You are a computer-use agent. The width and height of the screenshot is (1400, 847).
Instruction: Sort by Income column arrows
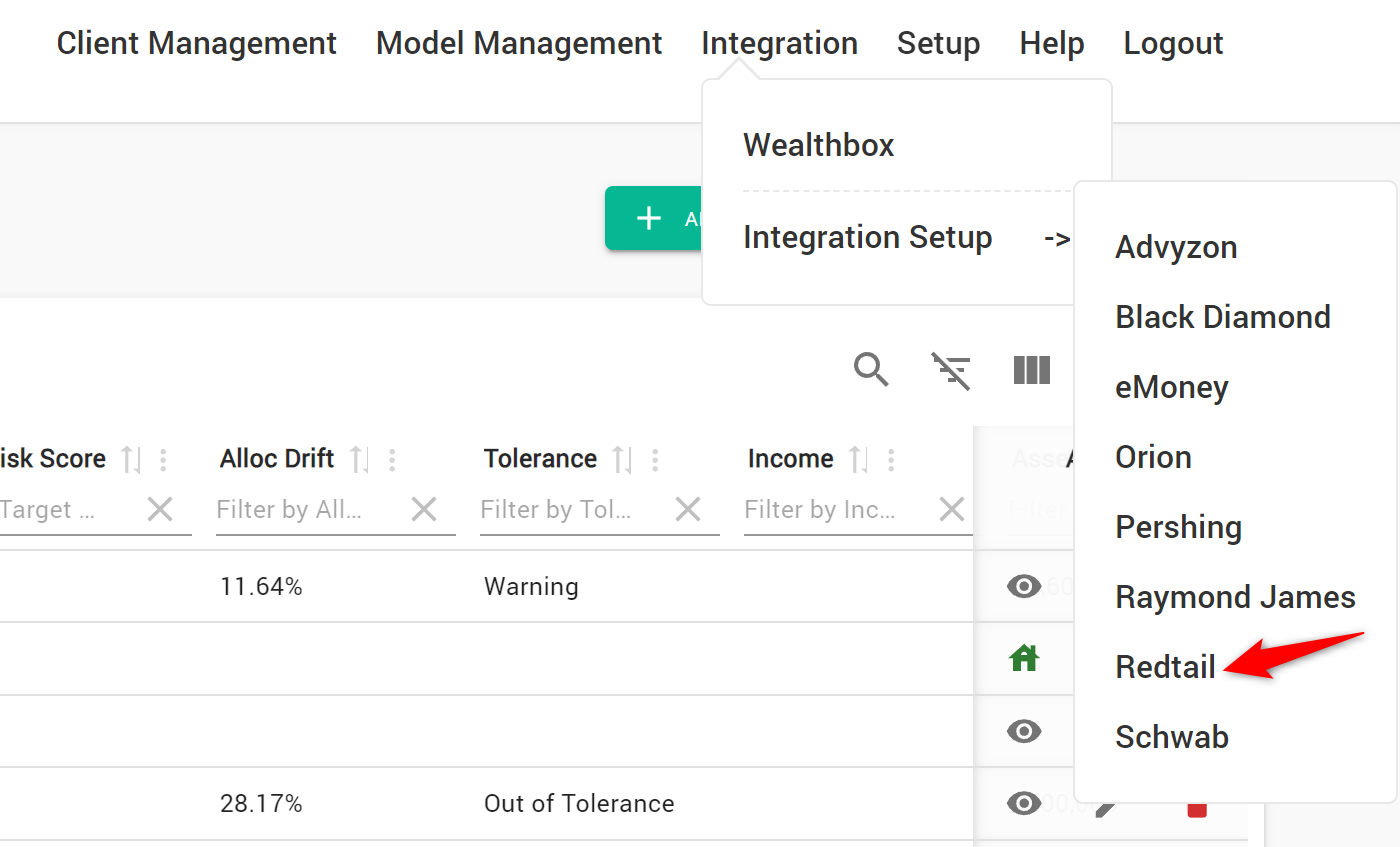(859, 459)
